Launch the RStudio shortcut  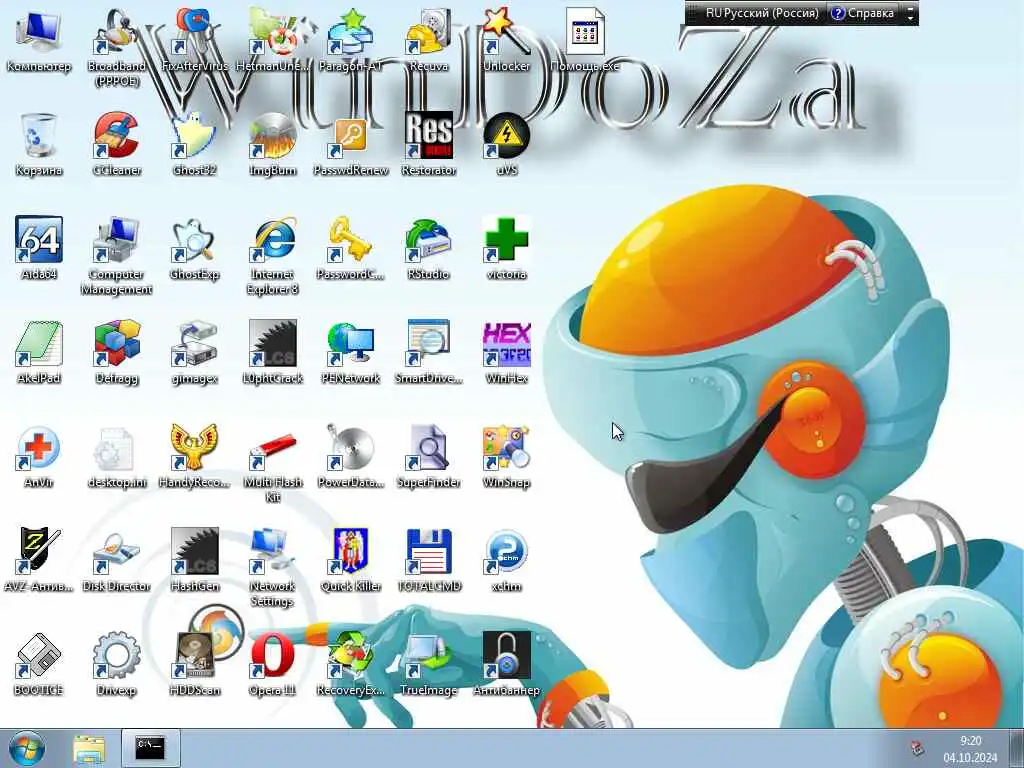429,248
